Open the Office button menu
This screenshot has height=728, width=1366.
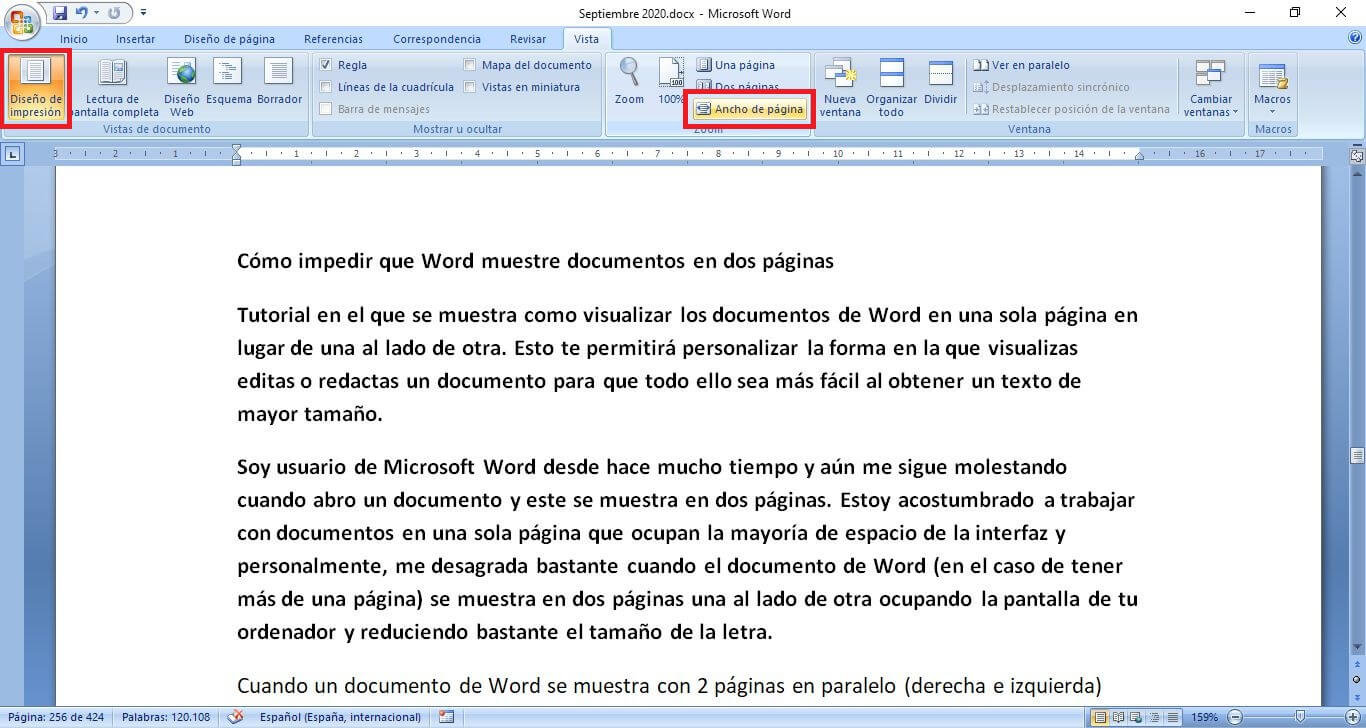point(21,23)
